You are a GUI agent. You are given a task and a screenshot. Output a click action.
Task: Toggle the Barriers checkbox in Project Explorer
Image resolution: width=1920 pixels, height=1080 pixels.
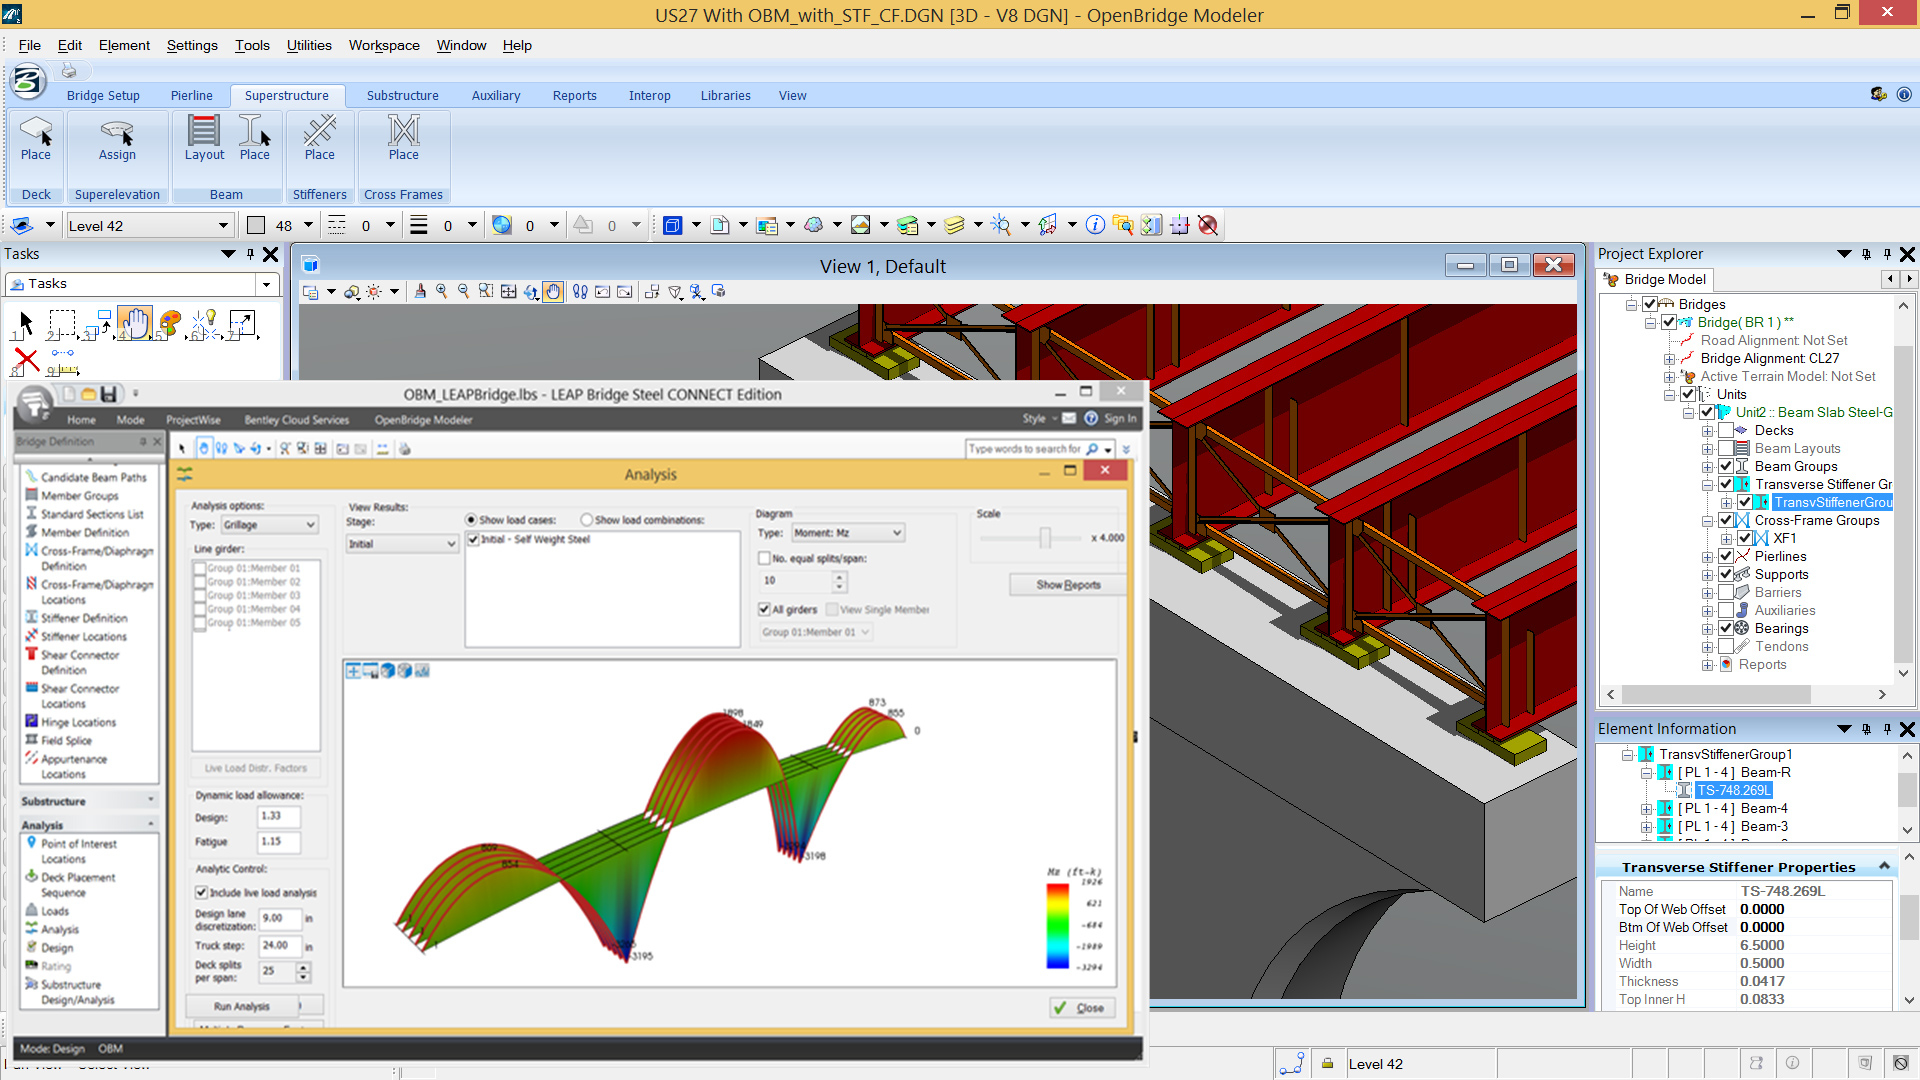pyautogui.click(x=1726, y=592)
